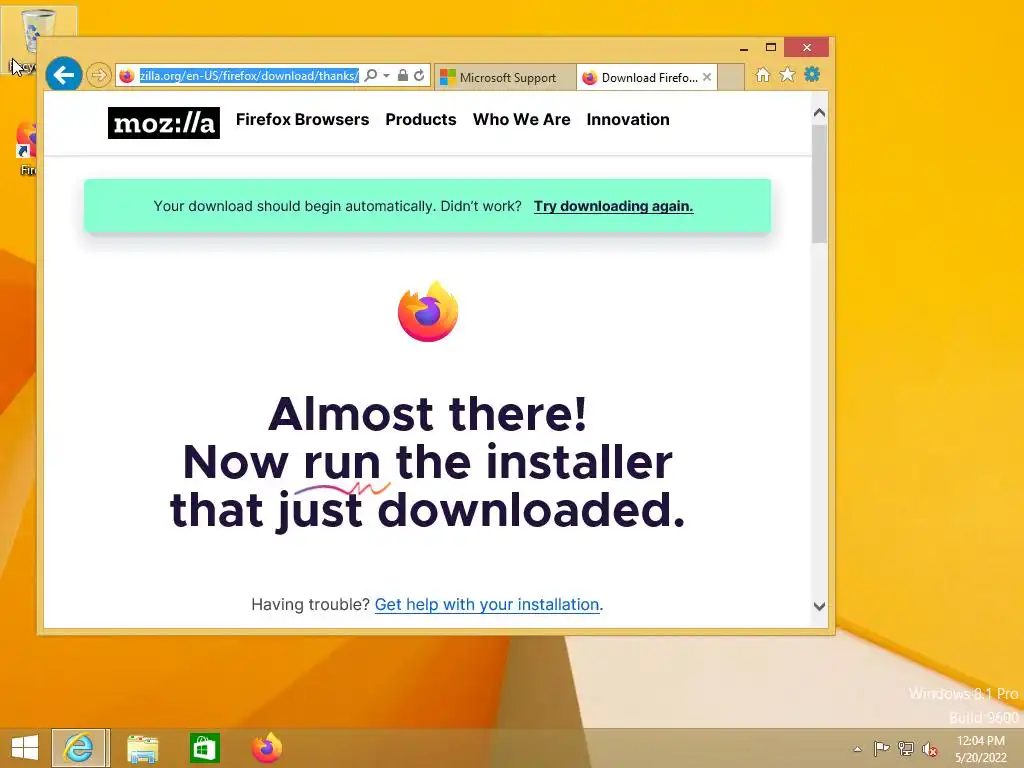
Task: Click the Action Center flag icon
Action: 881,748
